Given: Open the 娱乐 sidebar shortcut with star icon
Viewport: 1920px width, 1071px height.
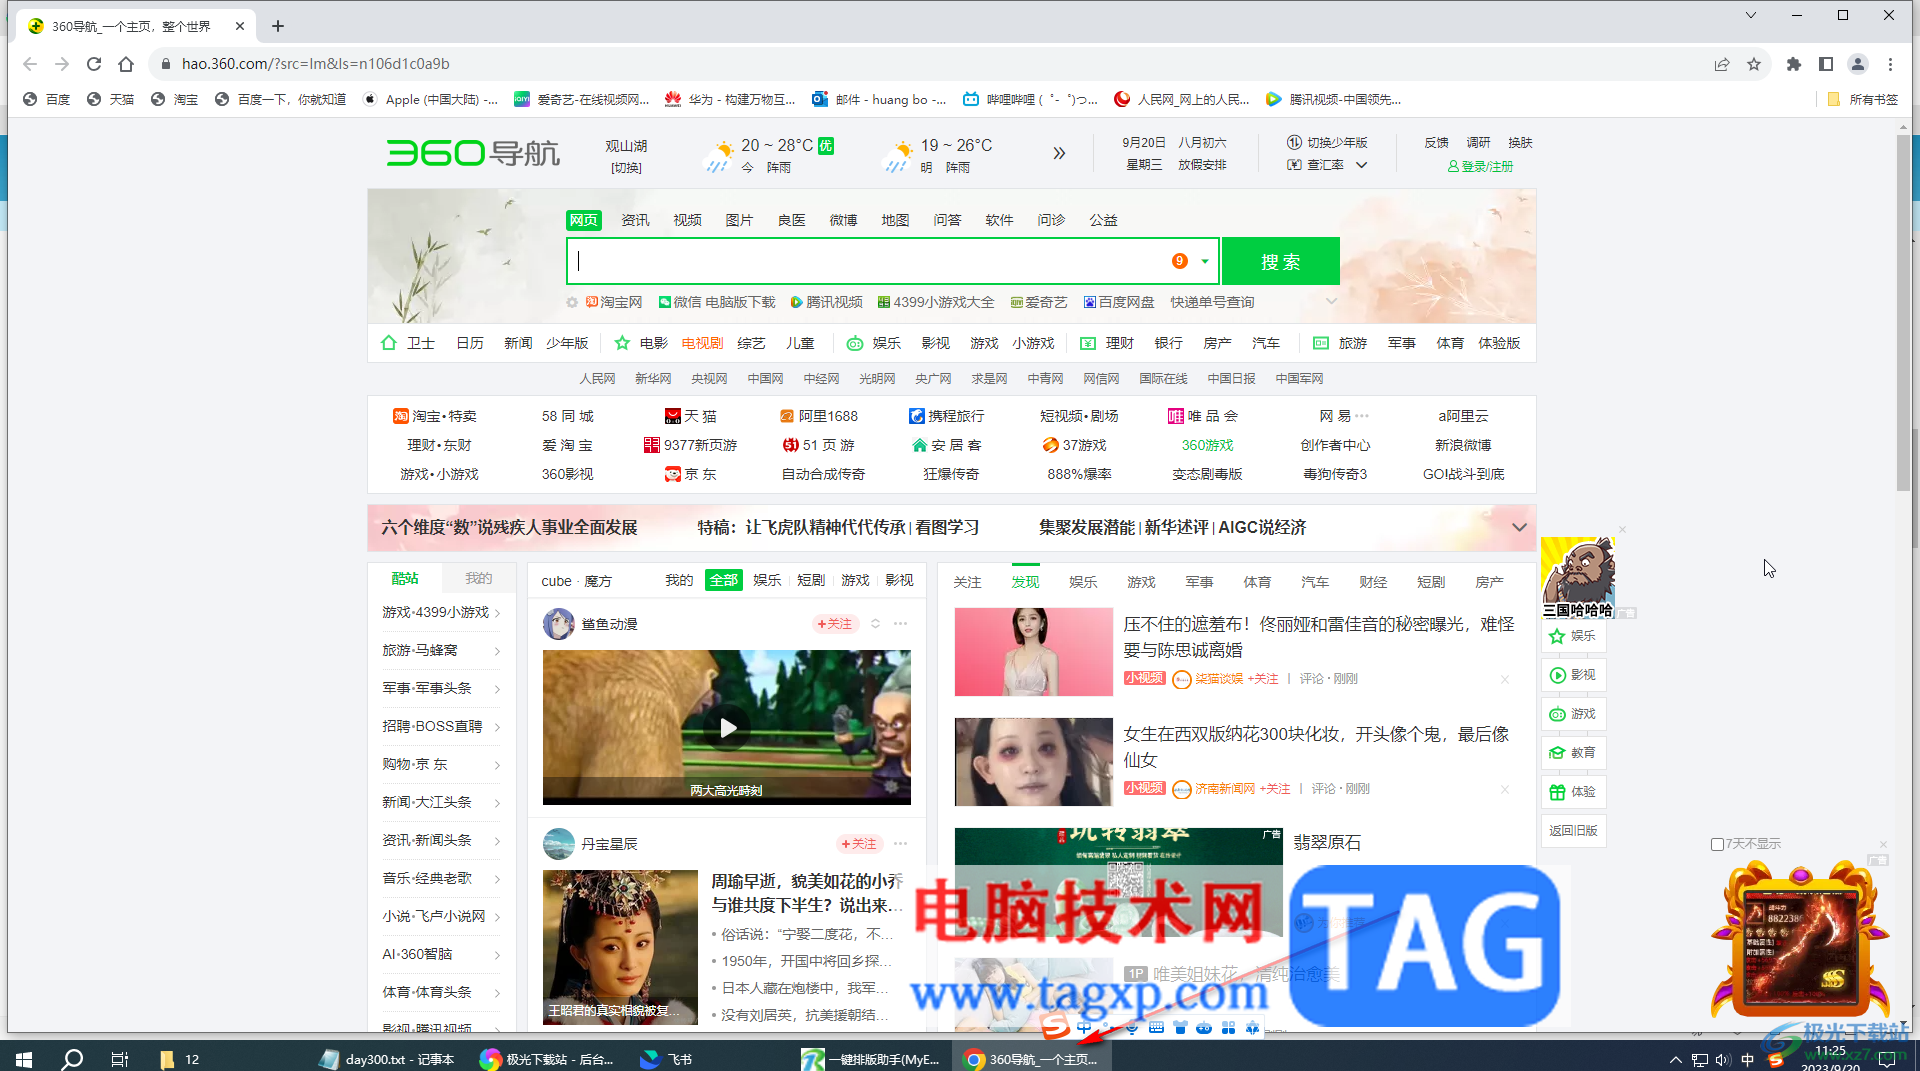Looking at the screenshot, I should tap(1574, 636).
